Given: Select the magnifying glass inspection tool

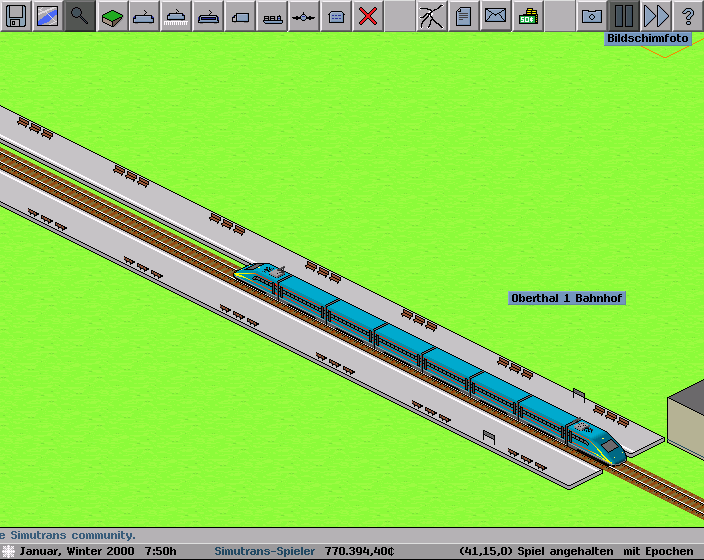Looking at the screenshot, I should point(79,15).
